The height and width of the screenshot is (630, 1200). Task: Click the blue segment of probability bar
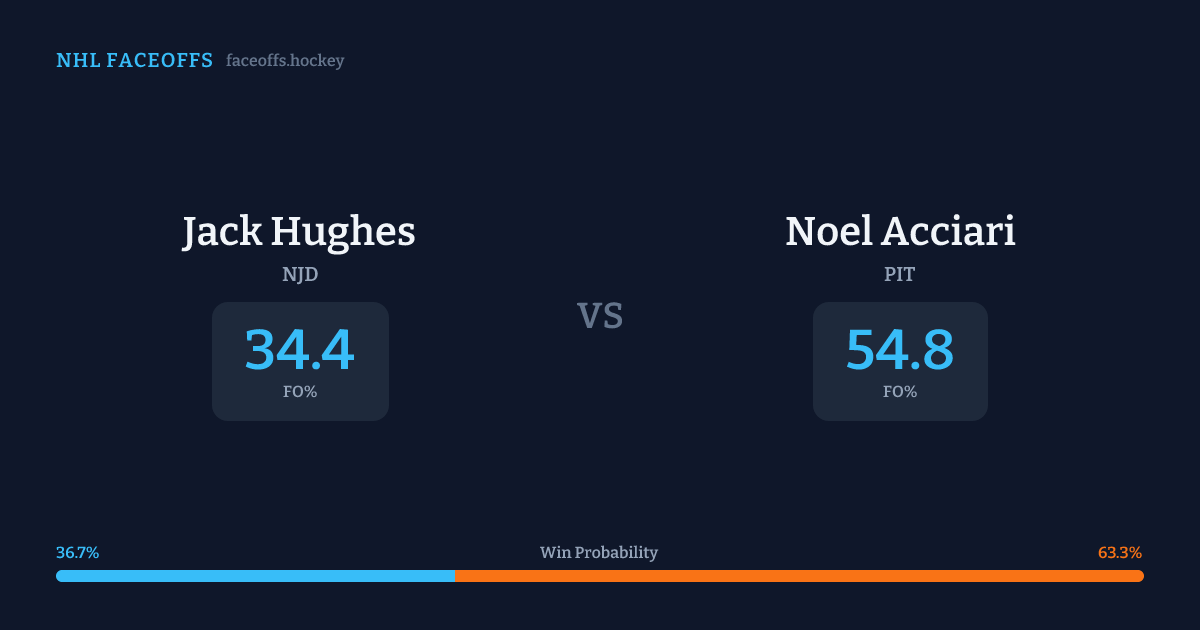(255, 576)
